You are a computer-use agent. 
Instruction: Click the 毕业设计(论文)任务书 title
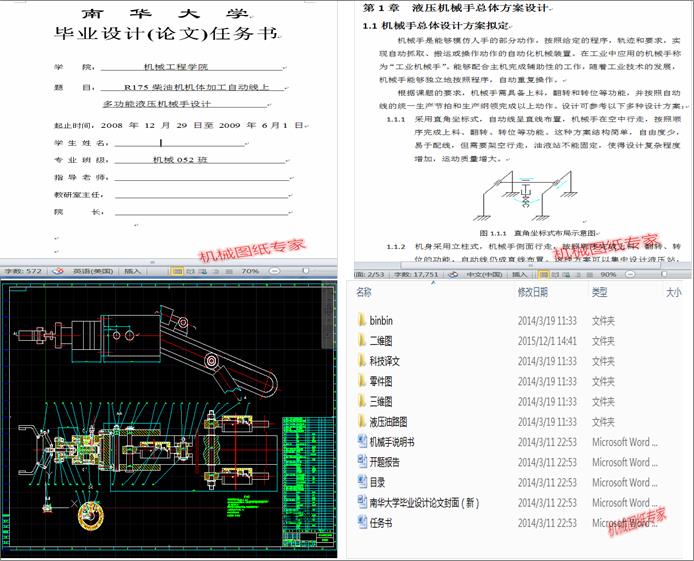pos(166,34)
